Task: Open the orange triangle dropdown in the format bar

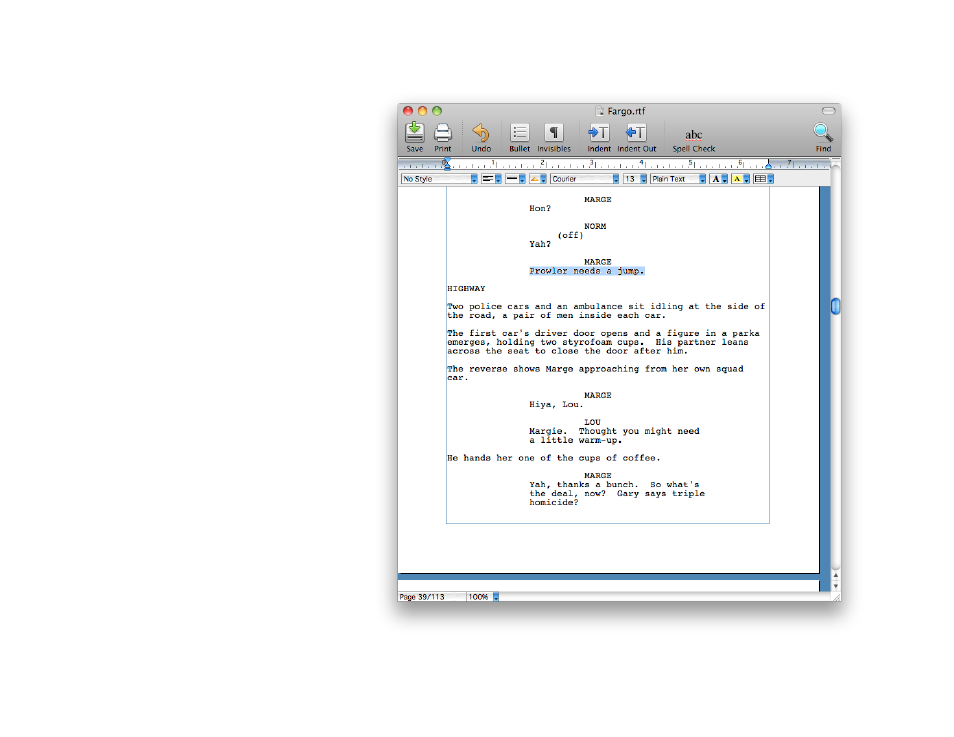Action: 538,179
